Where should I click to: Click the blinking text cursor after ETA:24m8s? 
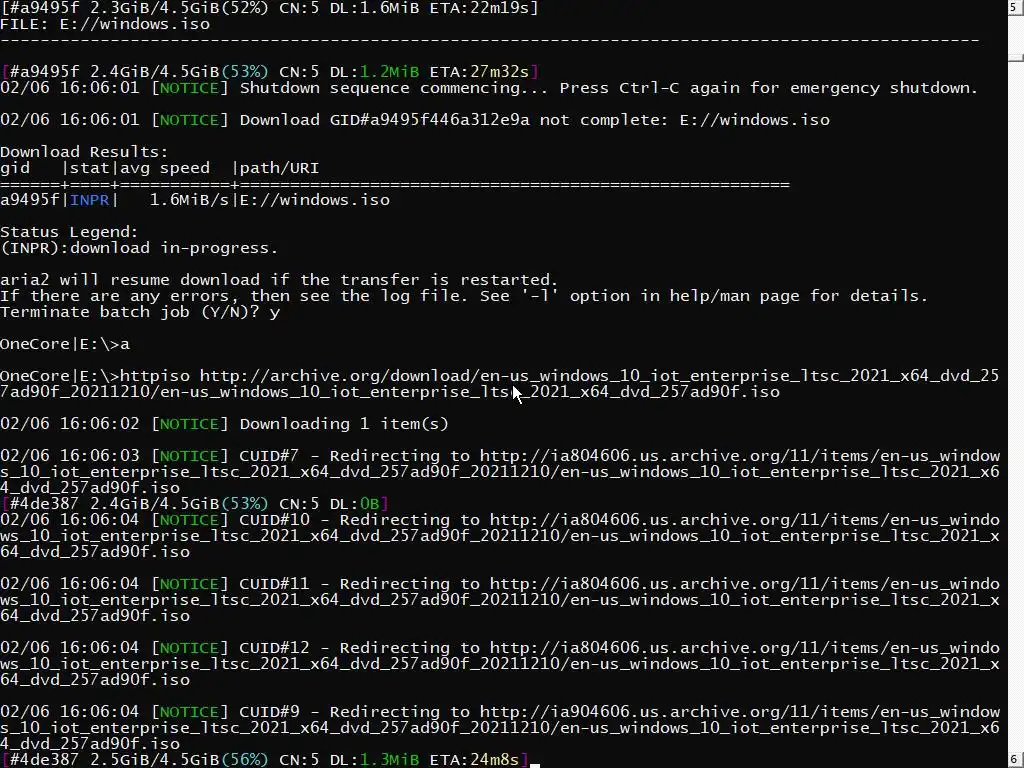point(534,764)
